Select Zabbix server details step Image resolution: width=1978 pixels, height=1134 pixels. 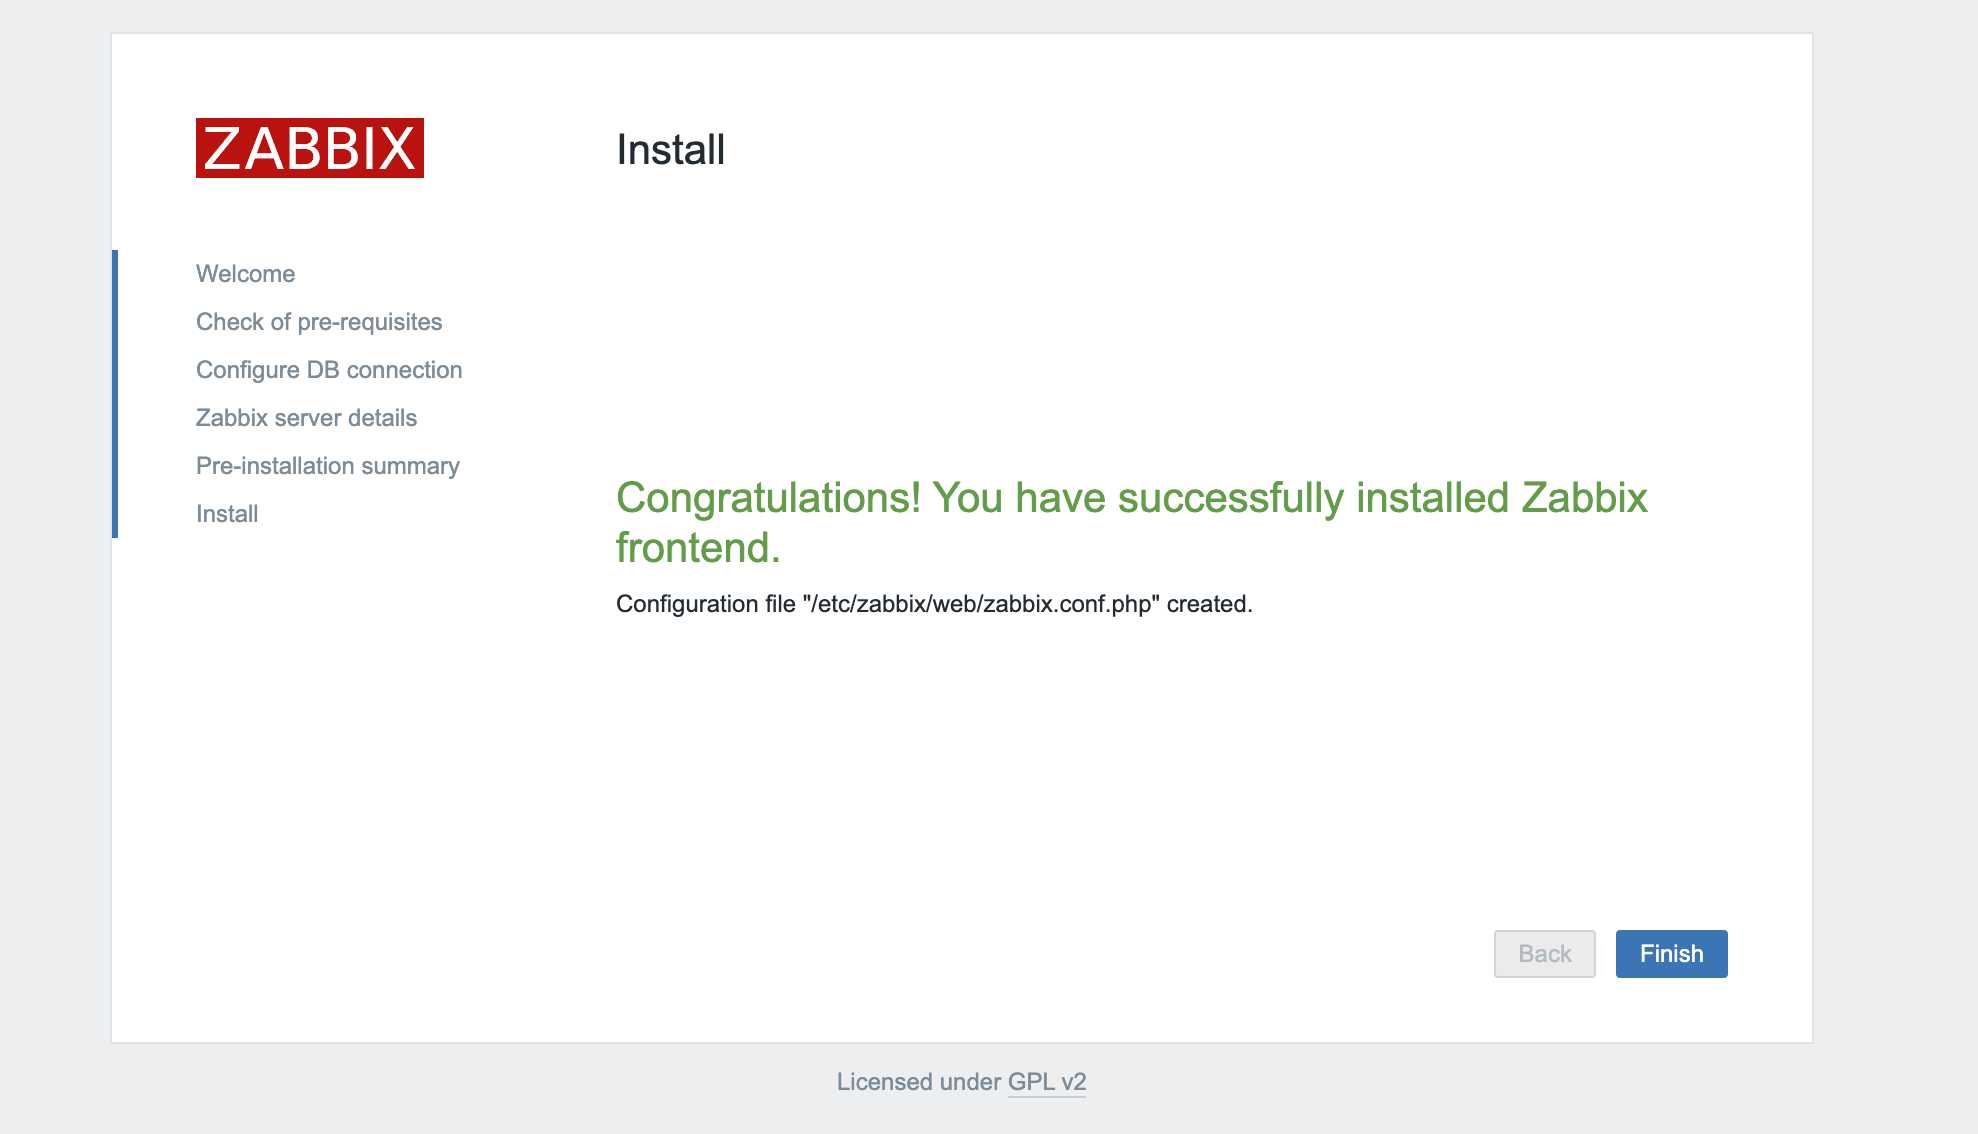(x=306, y=418)
